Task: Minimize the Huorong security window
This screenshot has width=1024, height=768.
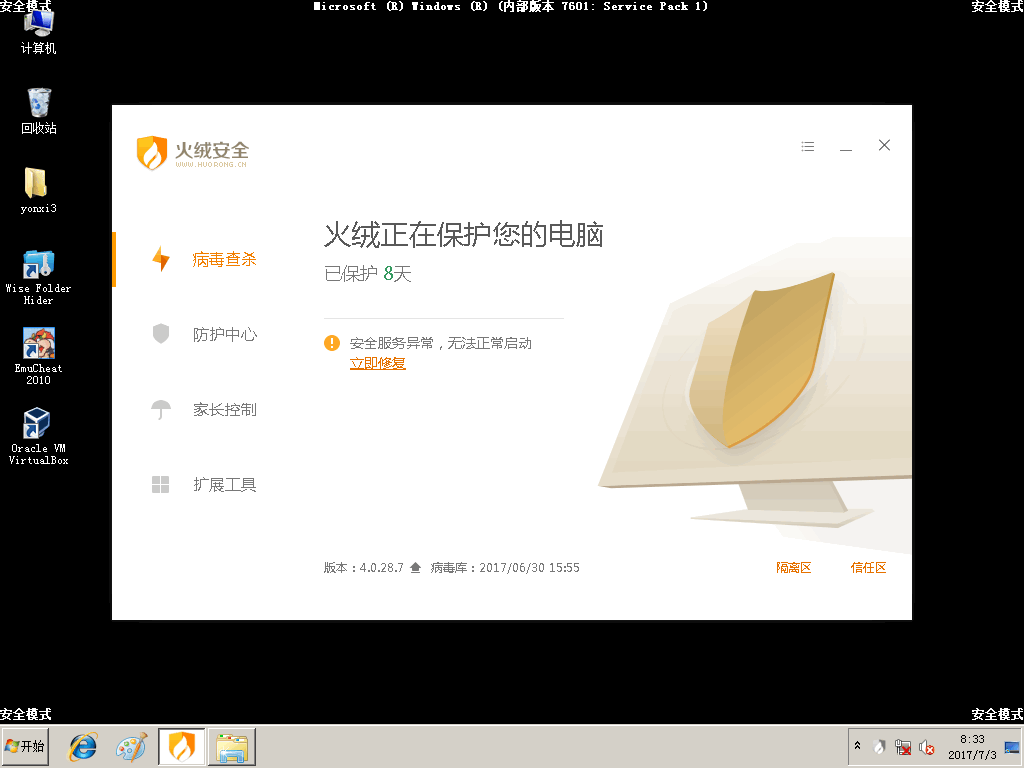Action: pos(846,147)
